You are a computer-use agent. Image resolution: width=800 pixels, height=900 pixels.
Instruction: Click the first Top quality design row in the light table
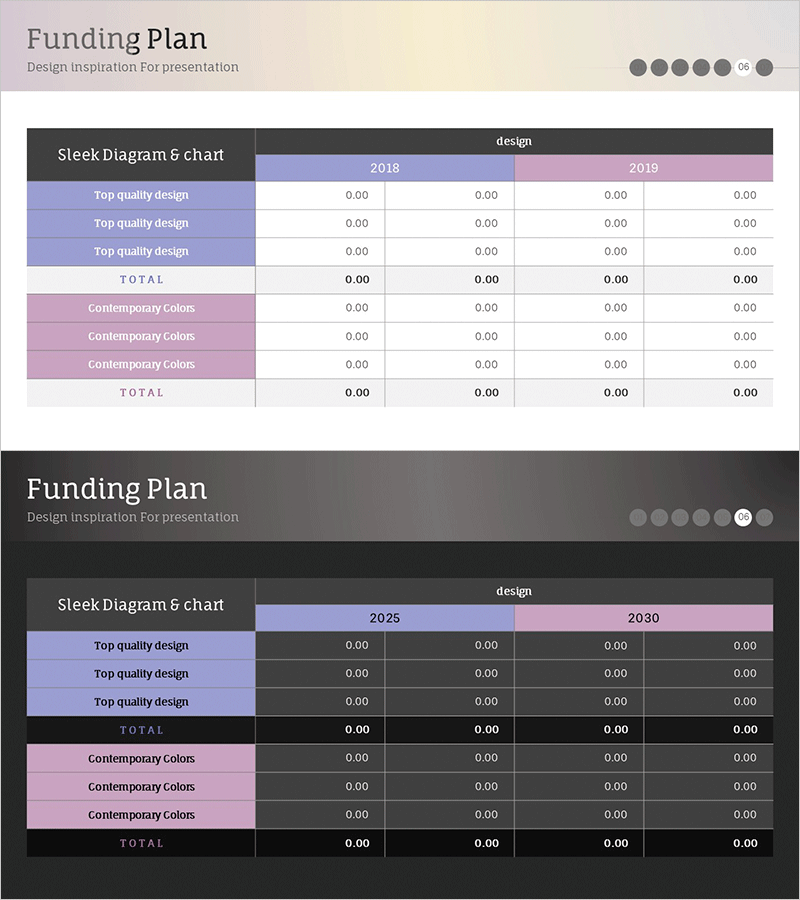click(141, 195)
